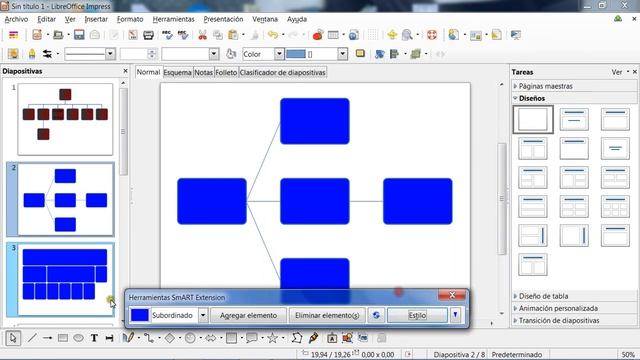Click the Insert chart icon
Viewport: 640px width, 360px height.
point(318,35)
